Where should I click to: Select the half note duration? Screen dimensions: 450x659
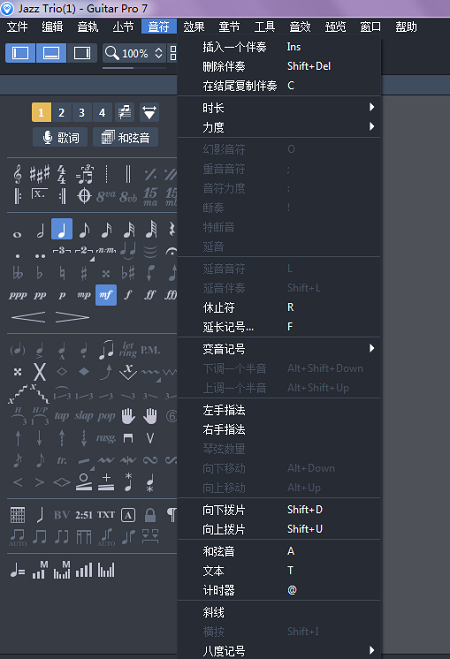(x=40, y=230)
